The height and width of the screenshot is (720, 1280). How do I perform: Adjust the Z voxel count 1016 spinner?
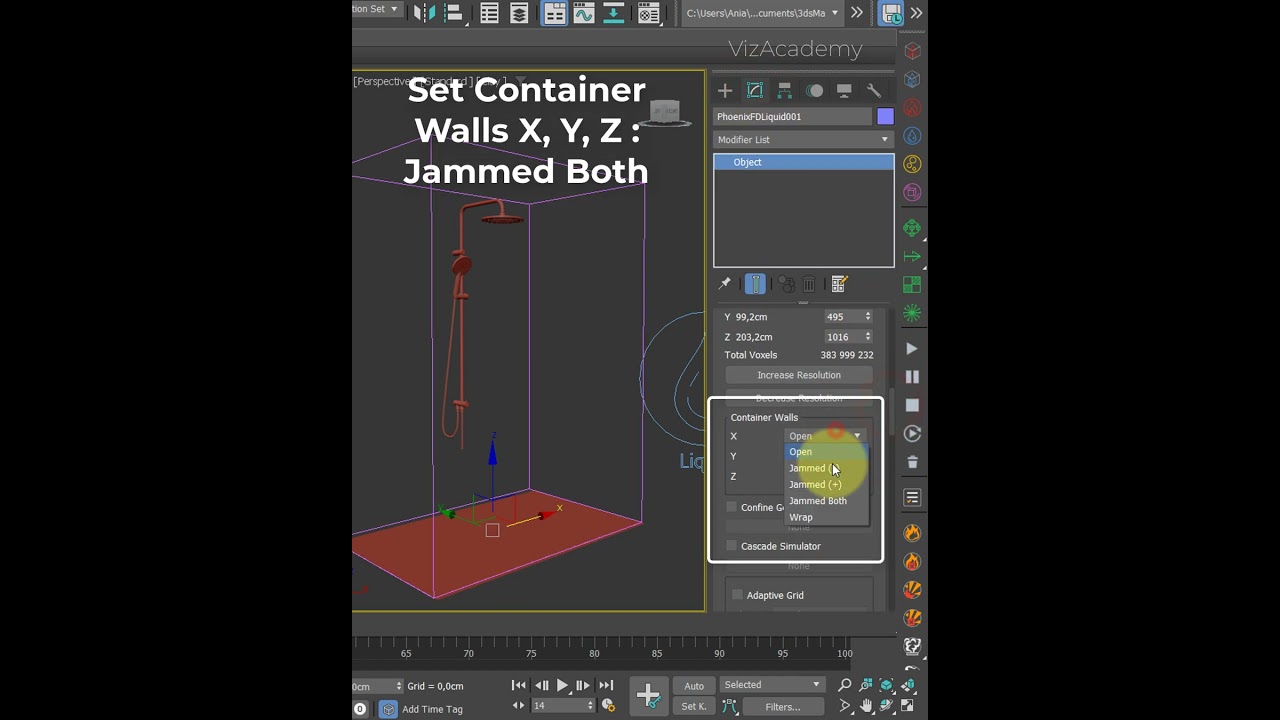click(x=867, y=337)
